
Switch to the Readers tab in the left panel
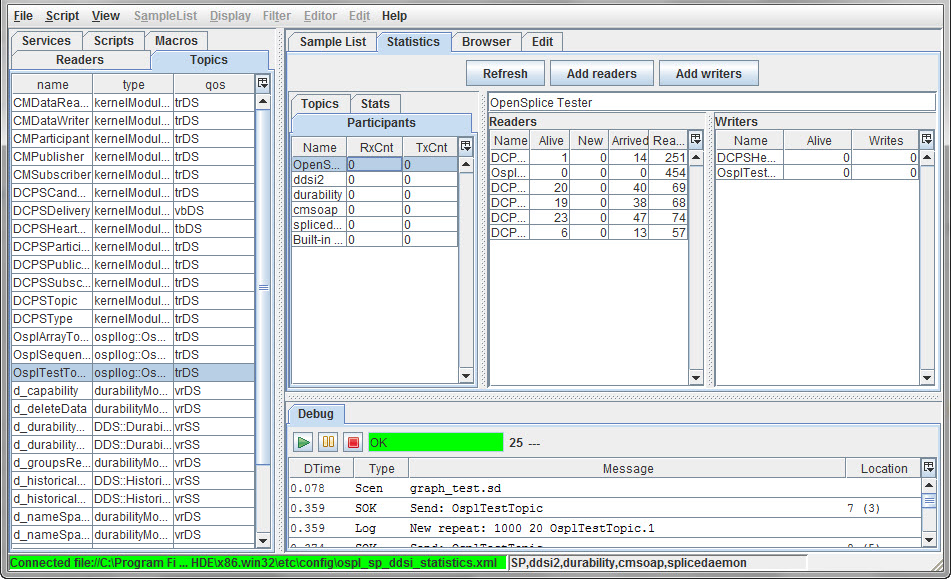[79, 59]
